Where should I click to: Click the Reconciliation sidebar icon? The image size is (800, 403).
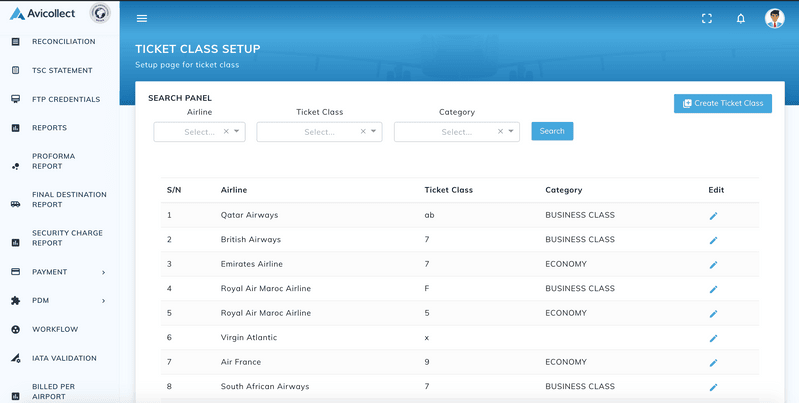coord(15,42)
